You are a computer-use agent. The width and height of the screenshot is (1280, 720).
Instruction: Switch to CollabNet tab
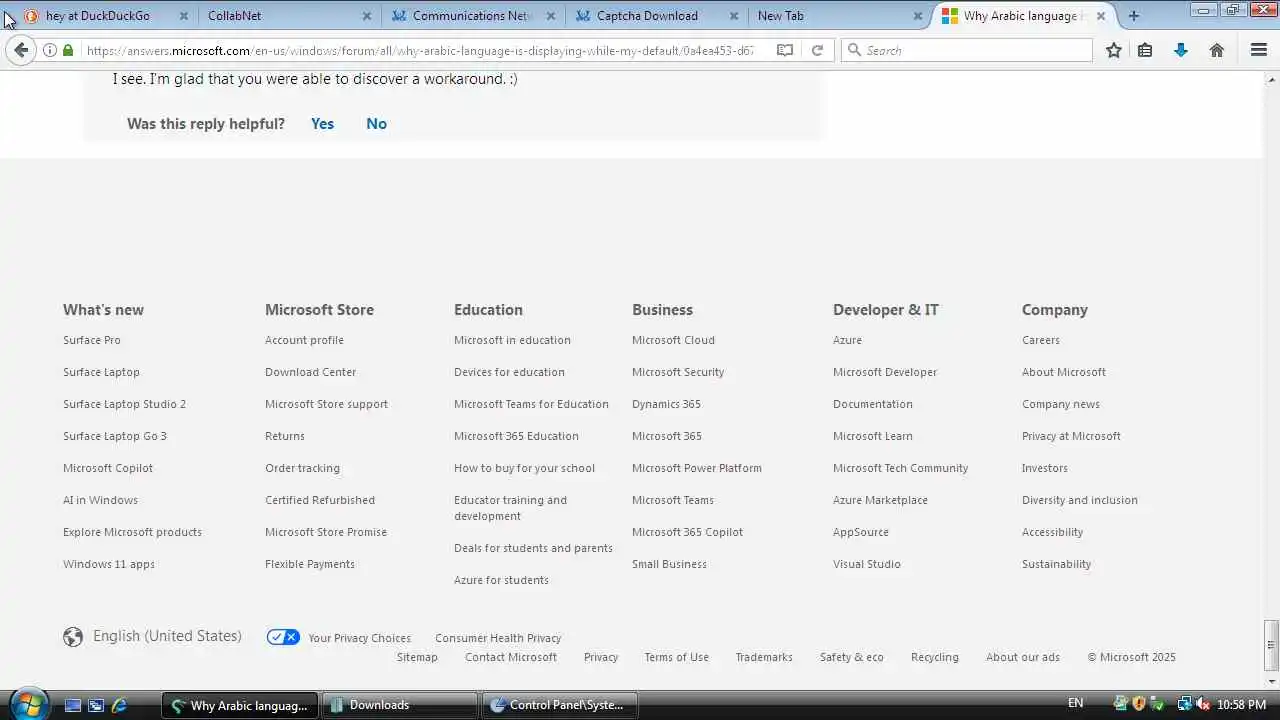(234, 16)
